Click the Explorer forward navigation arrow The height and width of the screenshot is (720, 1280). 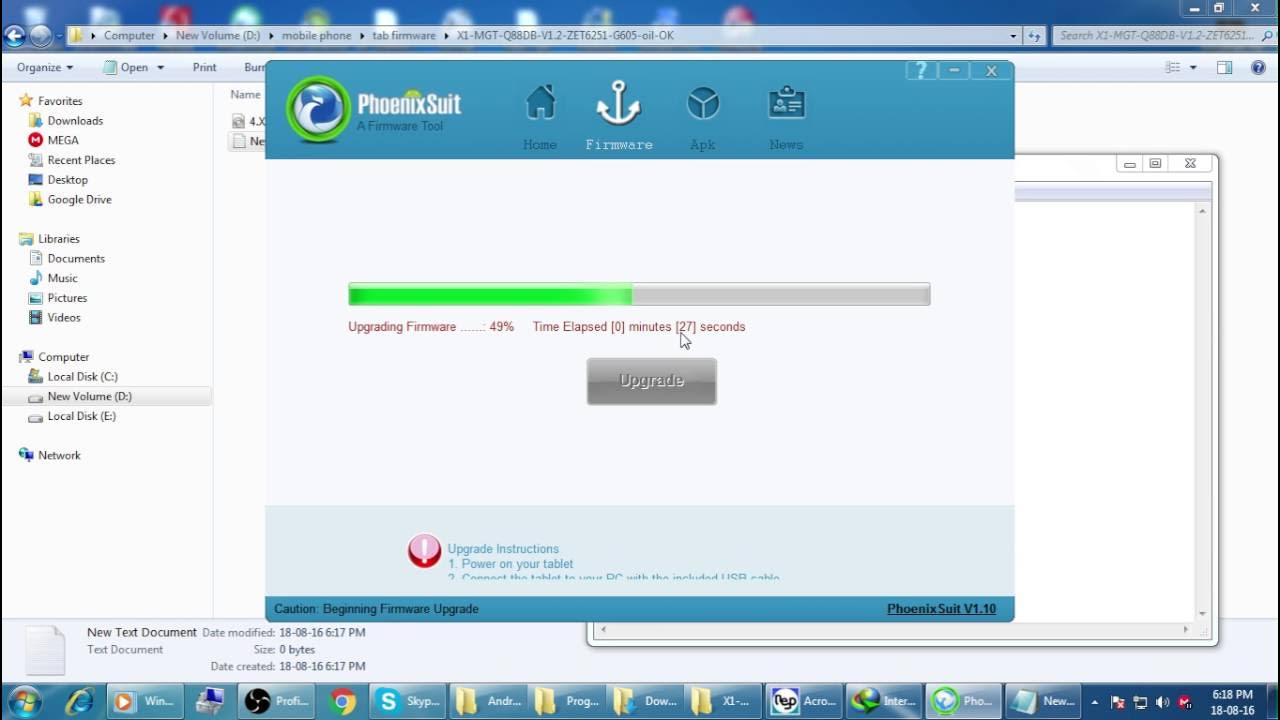[x=40, y=36]
